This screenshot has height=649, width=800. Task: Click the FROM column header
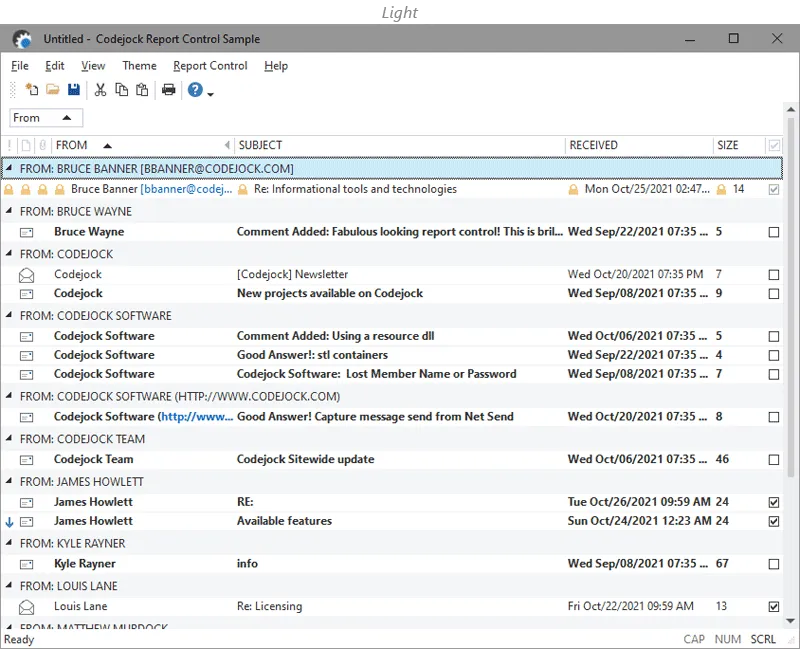tap(143, 145)
